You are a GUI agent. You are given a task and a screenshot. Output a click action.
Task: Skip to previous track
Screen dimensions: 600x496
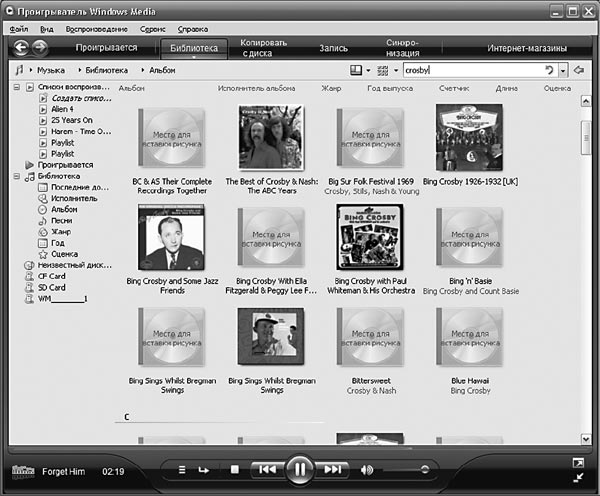click(x=267, y=469)
